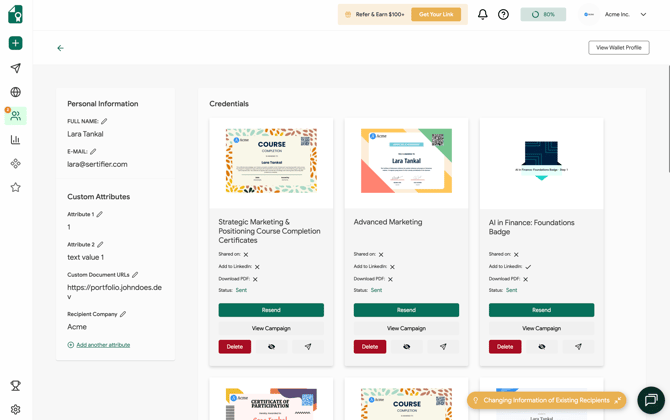View Campaign for Advanced Marketing card
This screenshot has width=670, height=420.
coord(406,328)
